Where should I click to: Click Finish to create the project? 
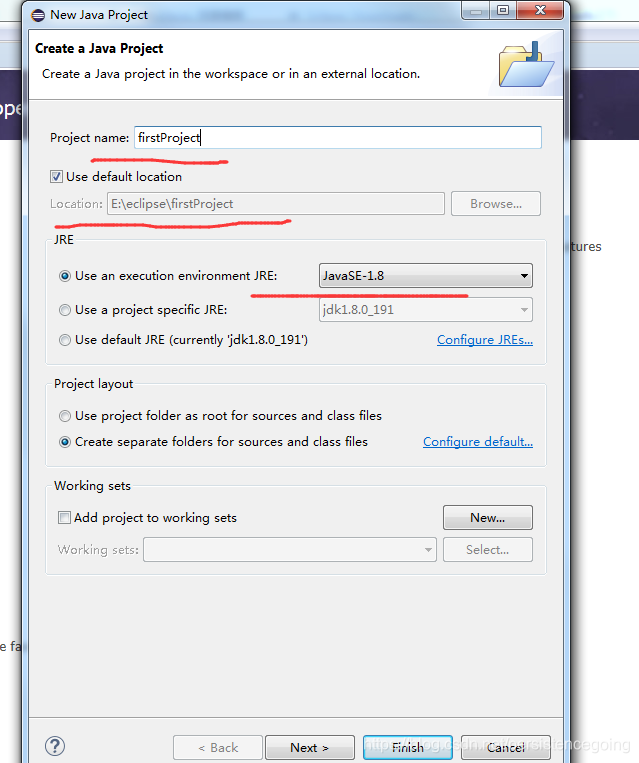point(408,747)
